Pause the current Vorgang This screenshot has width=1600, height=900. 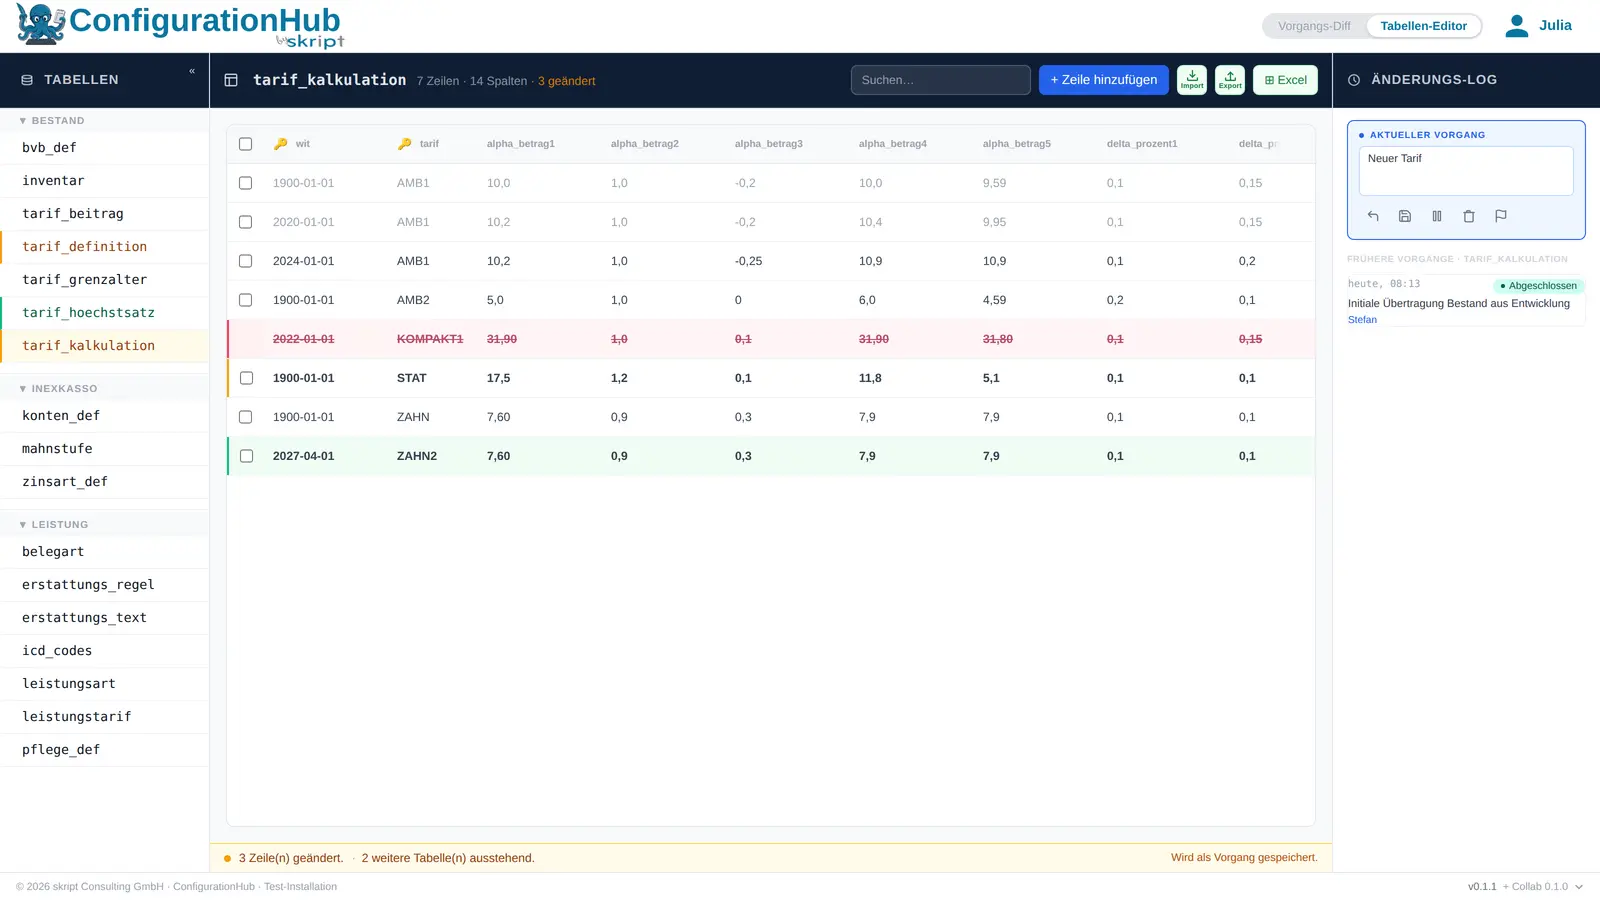point(1437,216)
